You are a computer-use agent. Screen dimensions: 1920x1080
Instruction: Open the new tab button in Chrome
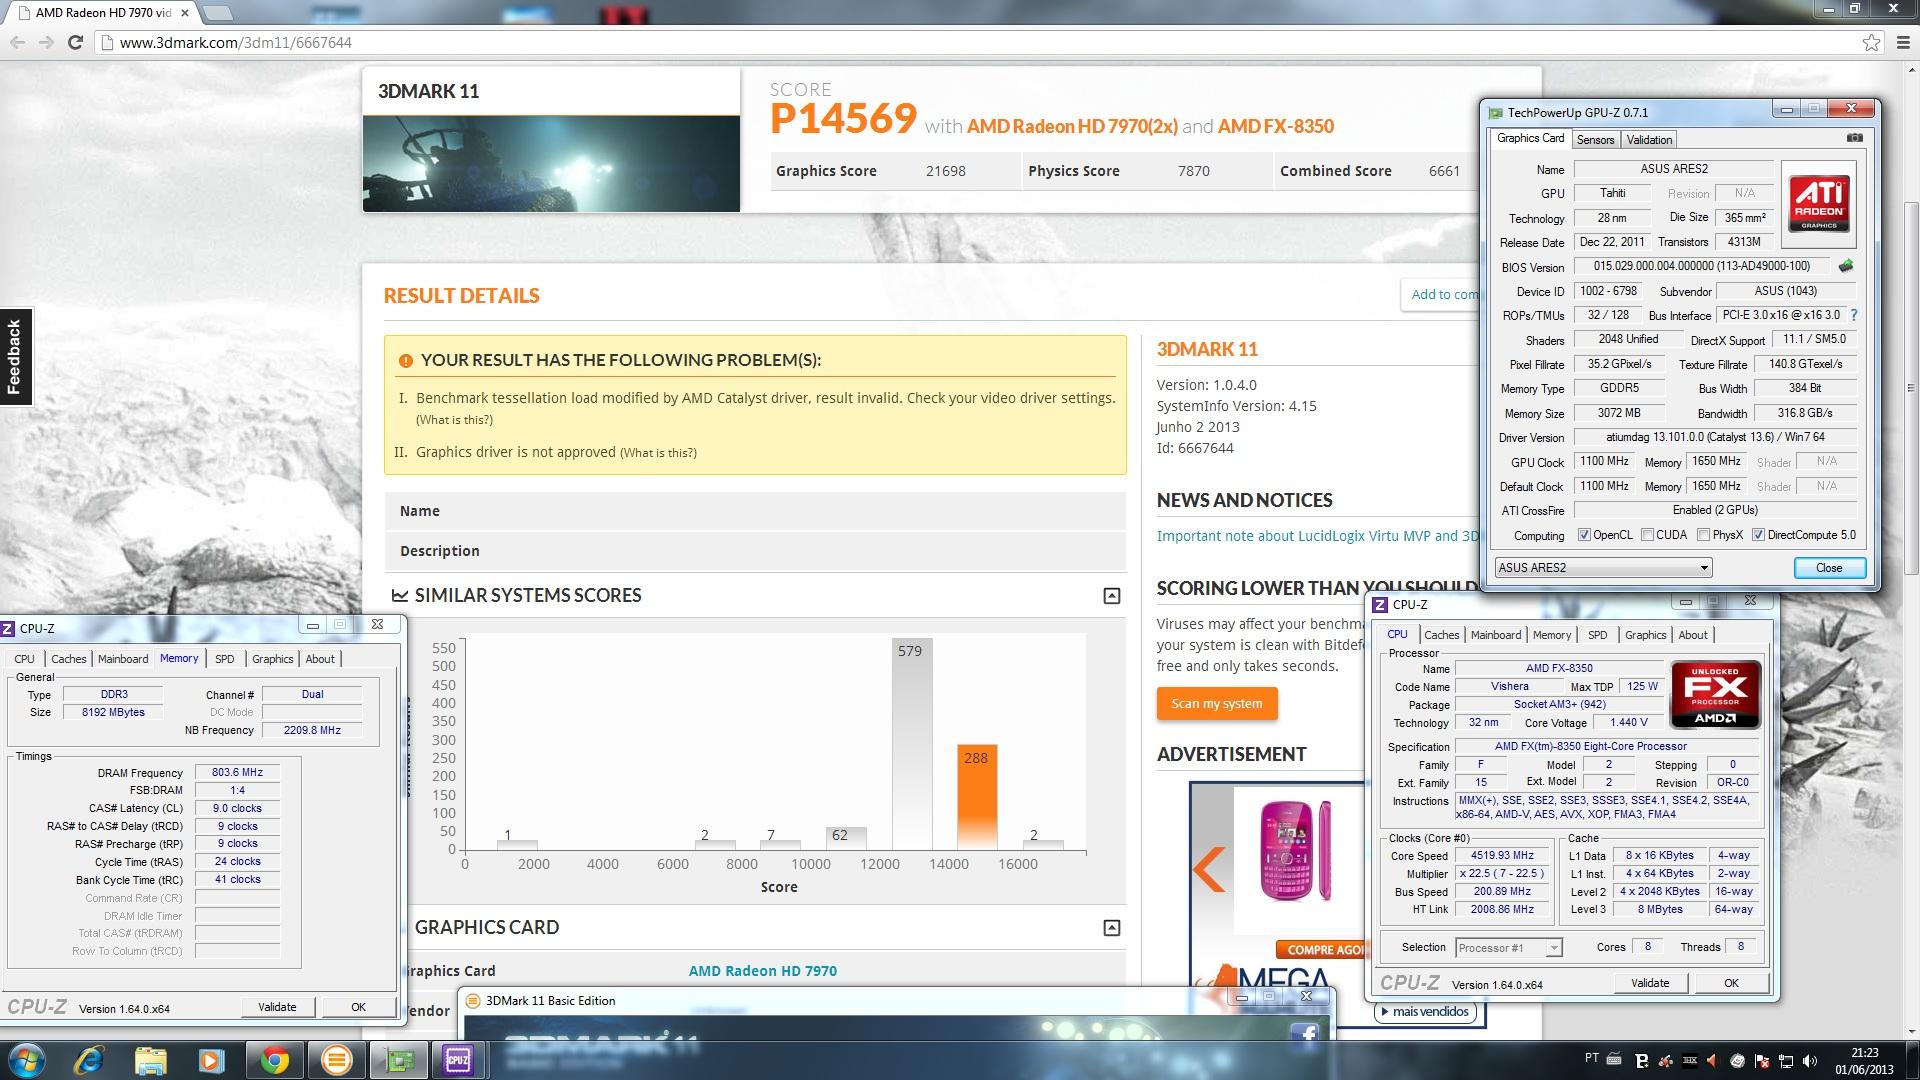(217, 13)
